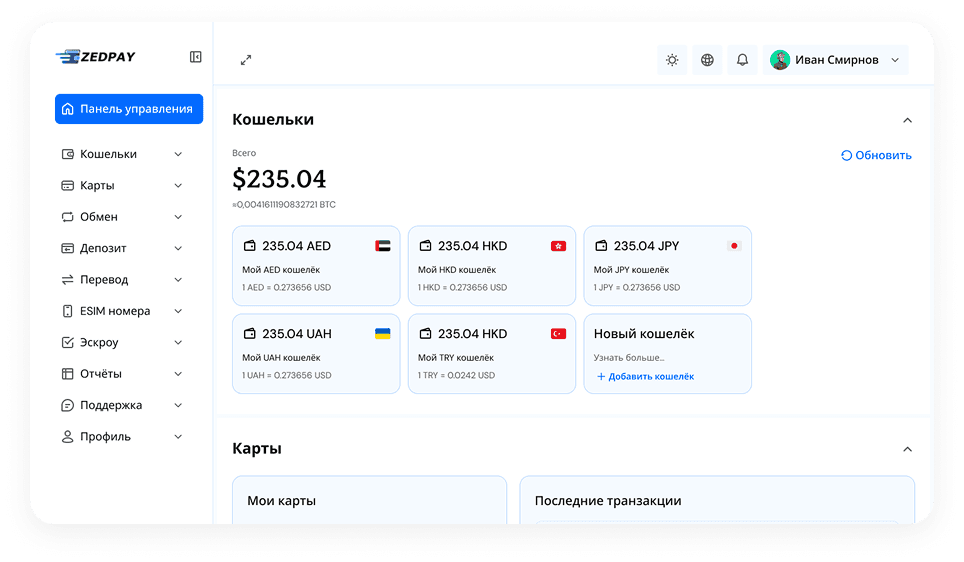Click the Профиль person icon
Viewport: 964px width, 562px height.
68,437
